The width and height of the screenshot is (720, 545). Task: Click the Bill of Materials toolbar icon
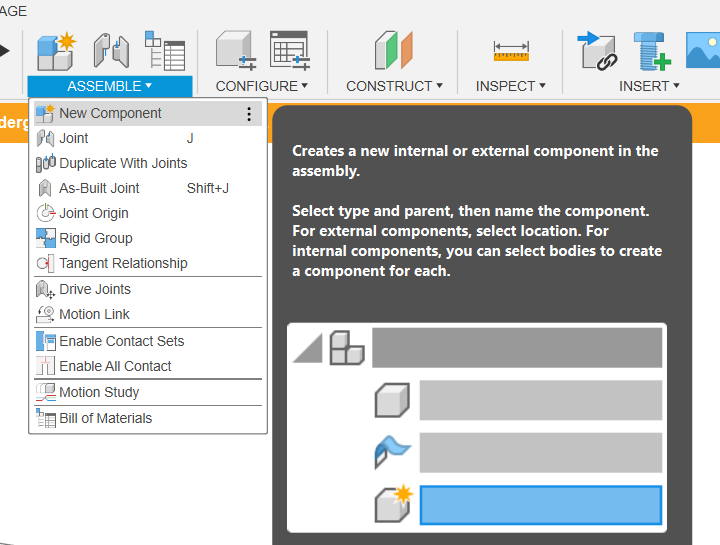165,51
